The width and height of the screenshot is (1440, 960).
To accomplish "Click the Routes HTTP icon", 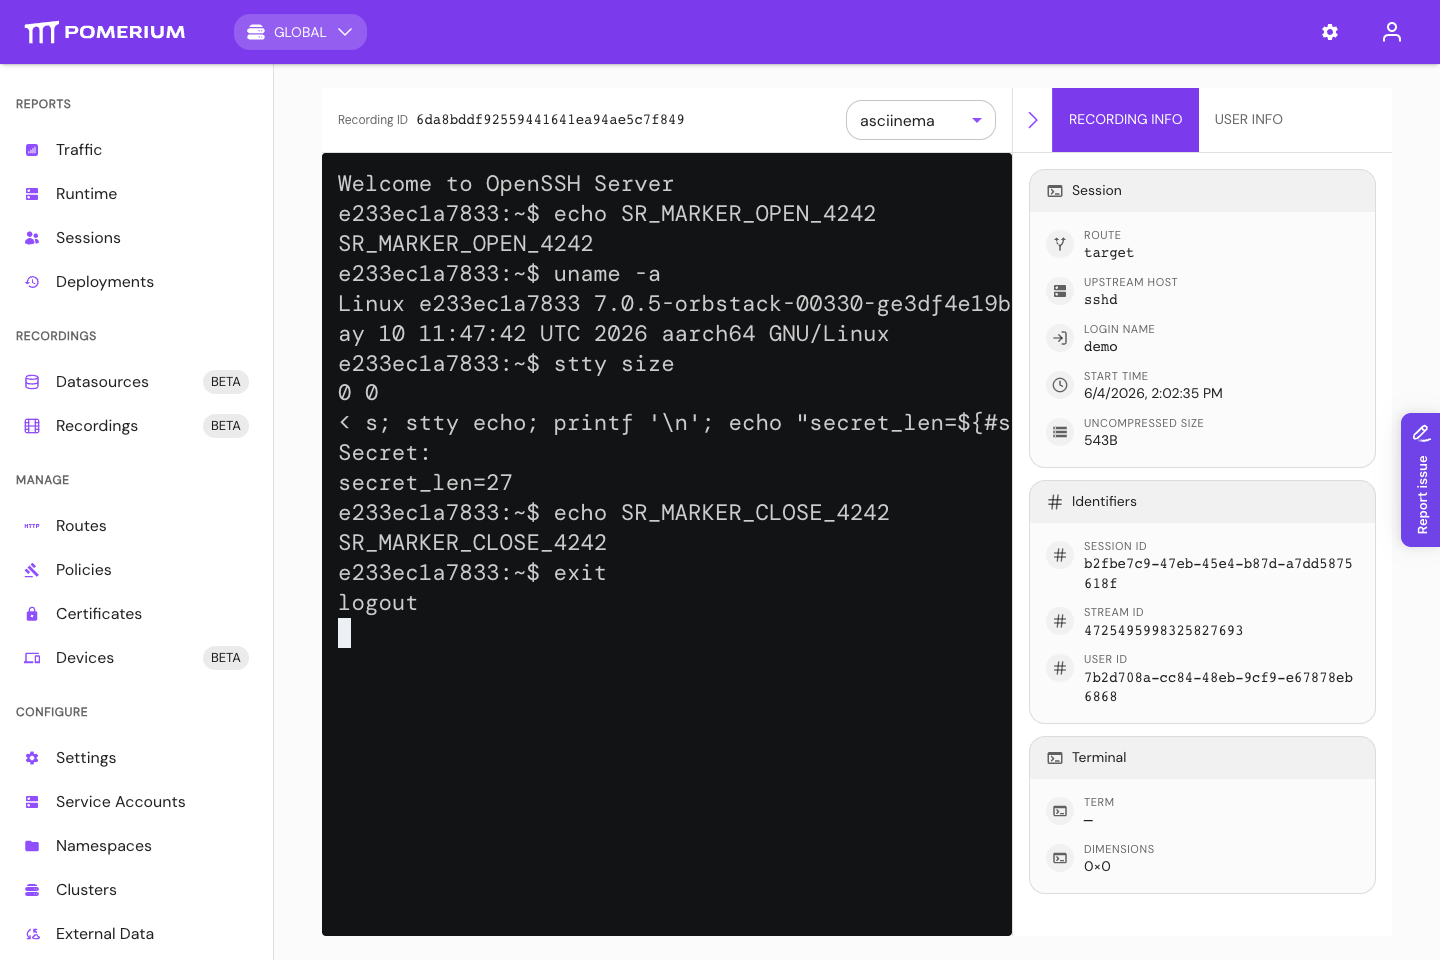I will click(x=32, y=526).
